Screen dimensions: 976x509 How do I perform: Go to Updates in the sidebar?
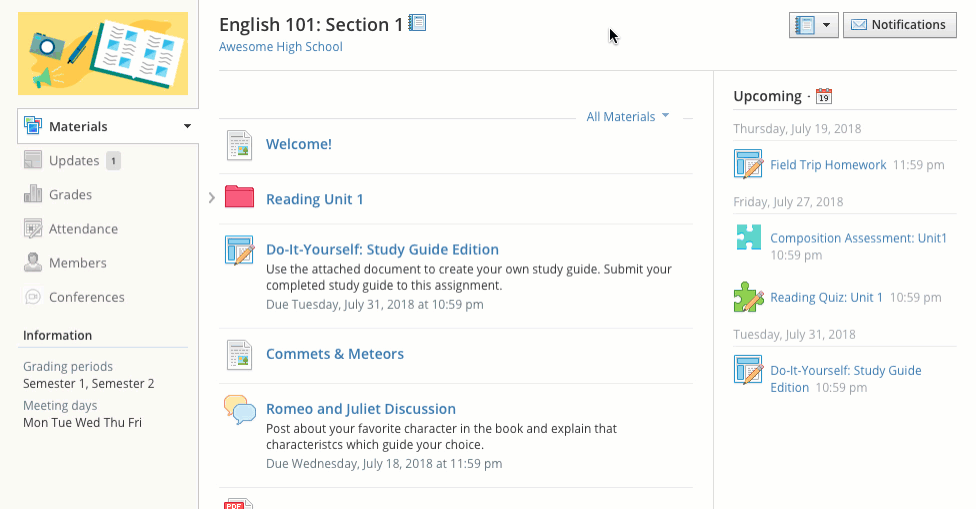pyautogui.click(x=74, y=161)
